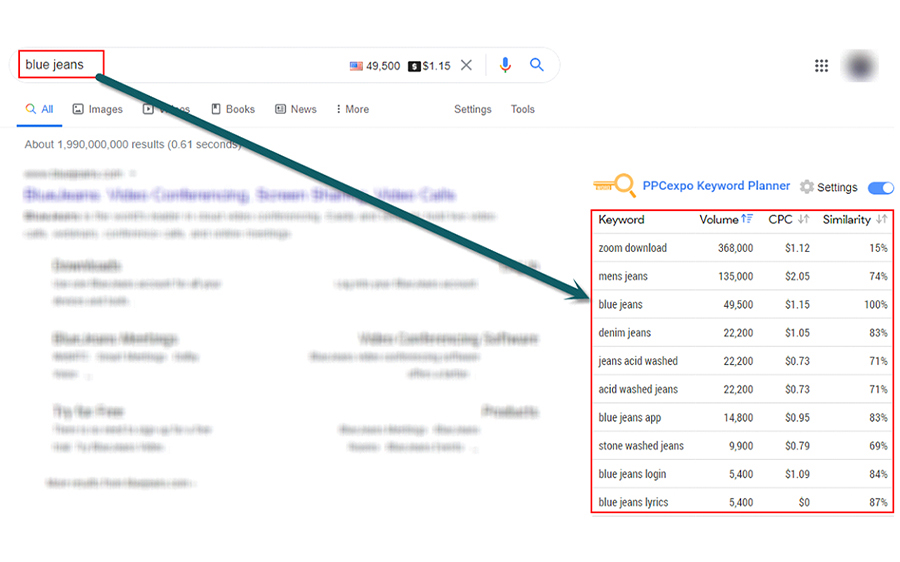900x562 pixels.
Task: Click the 15% similarity value
Action: (x=878, y=248)
